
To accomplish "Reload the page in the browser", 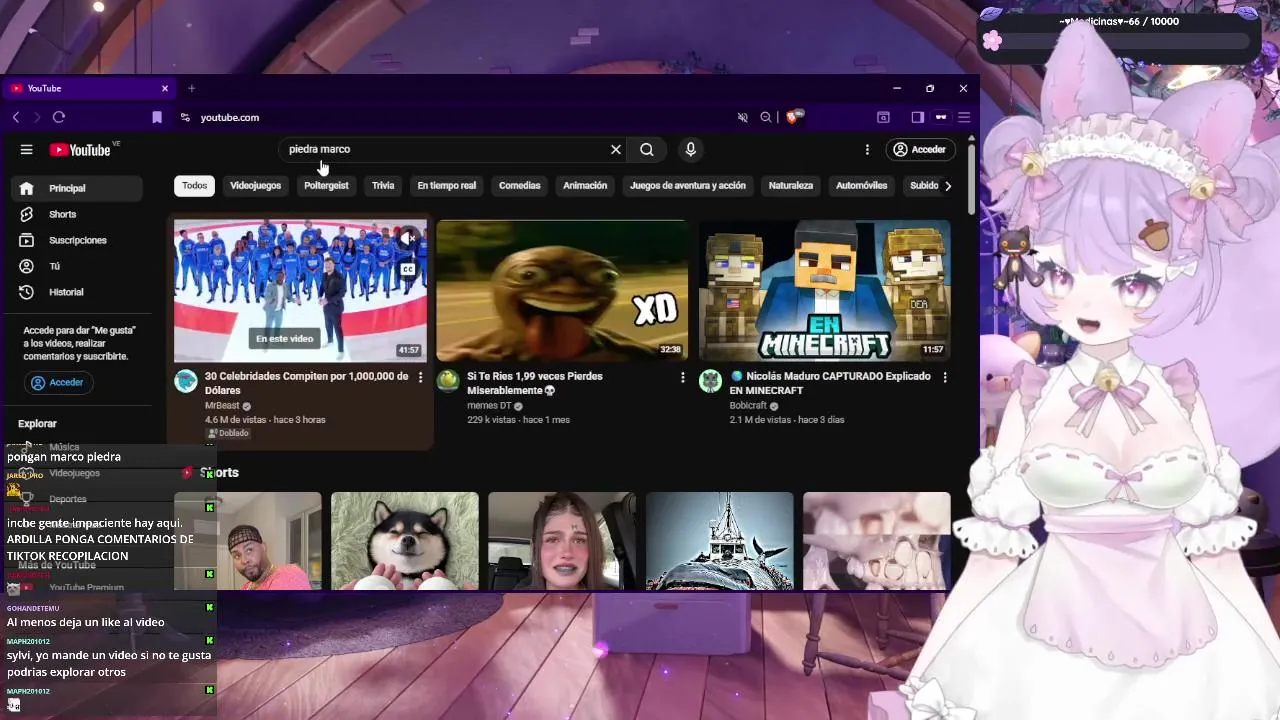I will (59, 117).
